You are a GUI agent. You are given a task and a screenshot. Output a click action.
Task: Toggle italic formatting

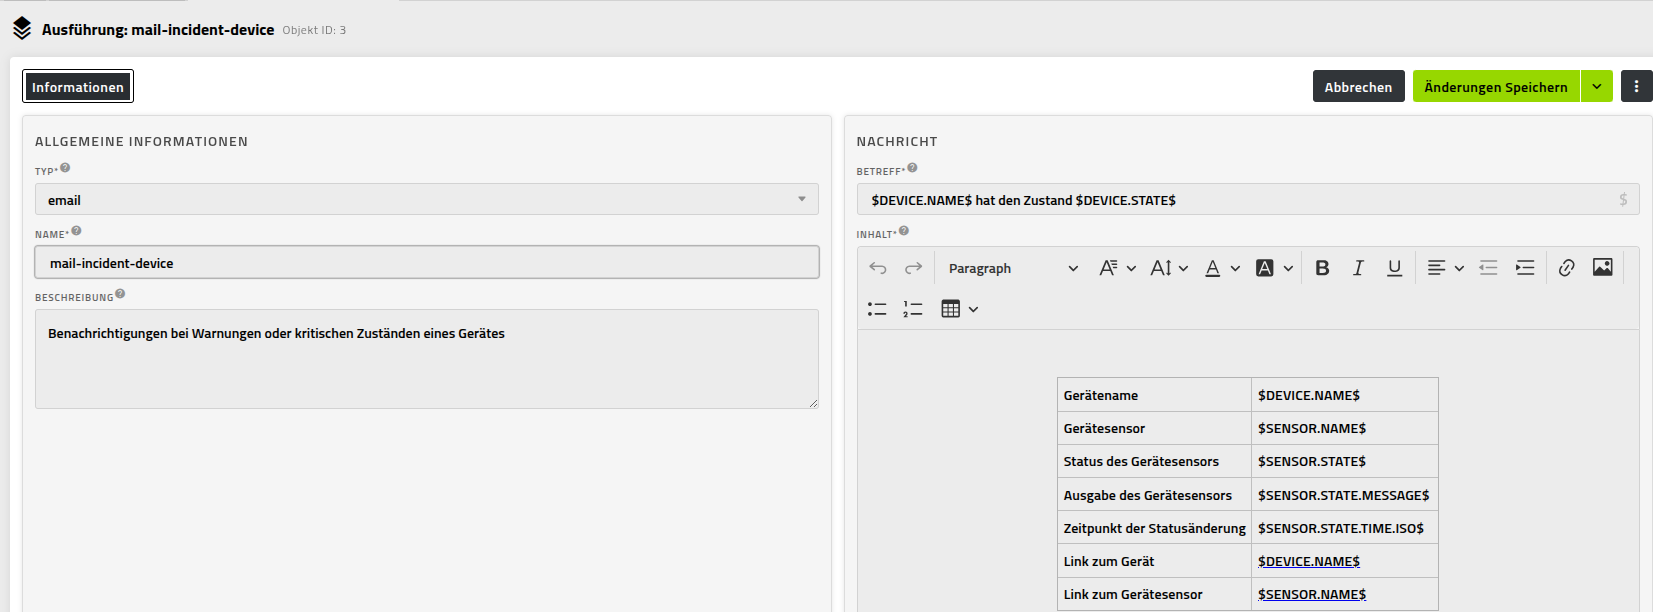(x=1358, y=268)
